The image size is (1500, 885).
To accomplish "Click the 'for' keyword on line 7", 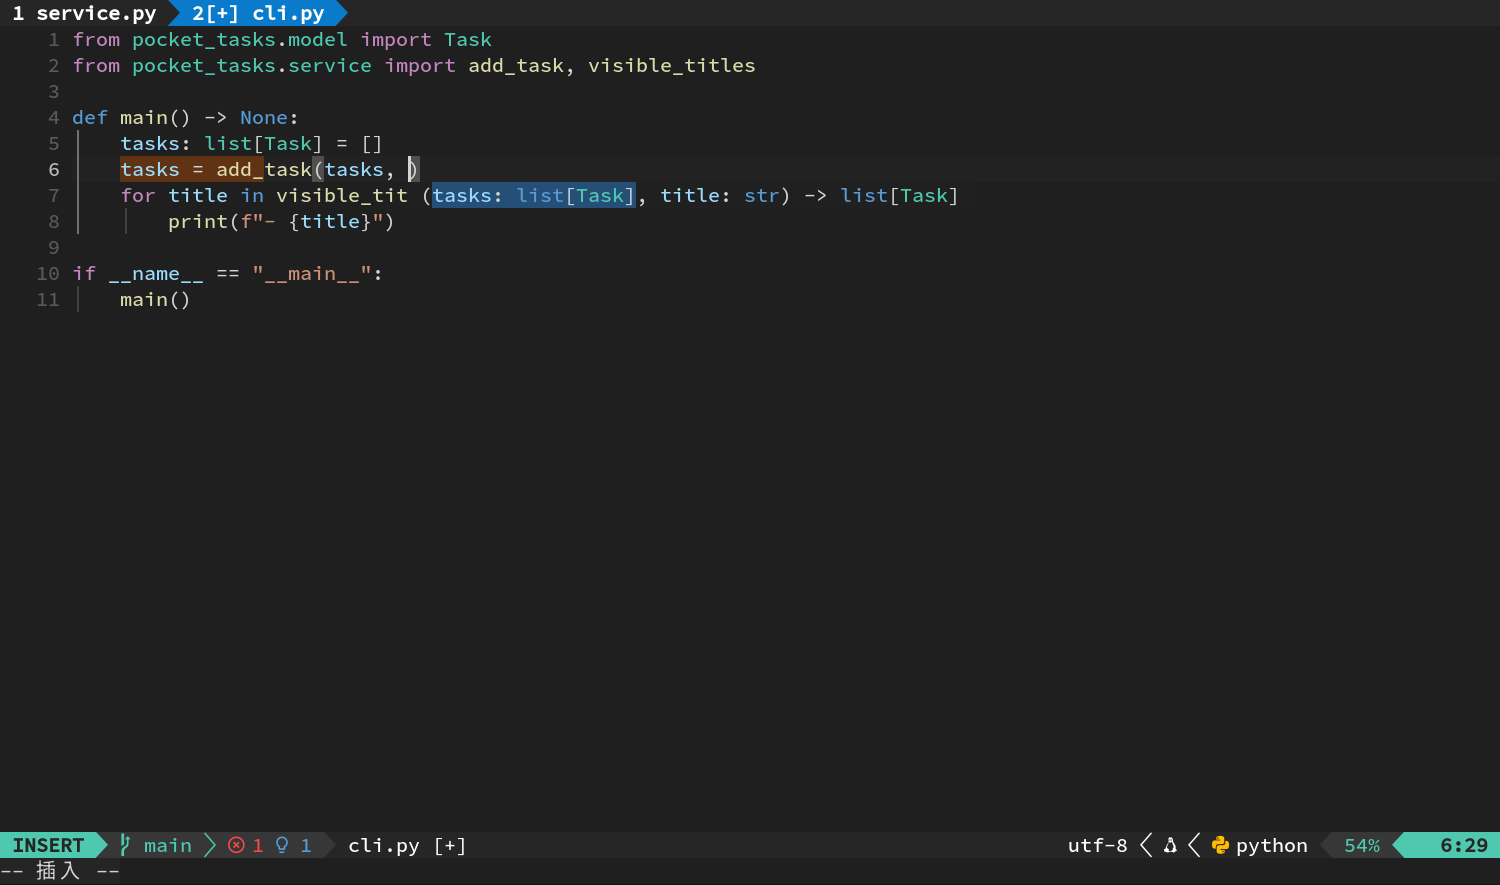I will 138,196.
